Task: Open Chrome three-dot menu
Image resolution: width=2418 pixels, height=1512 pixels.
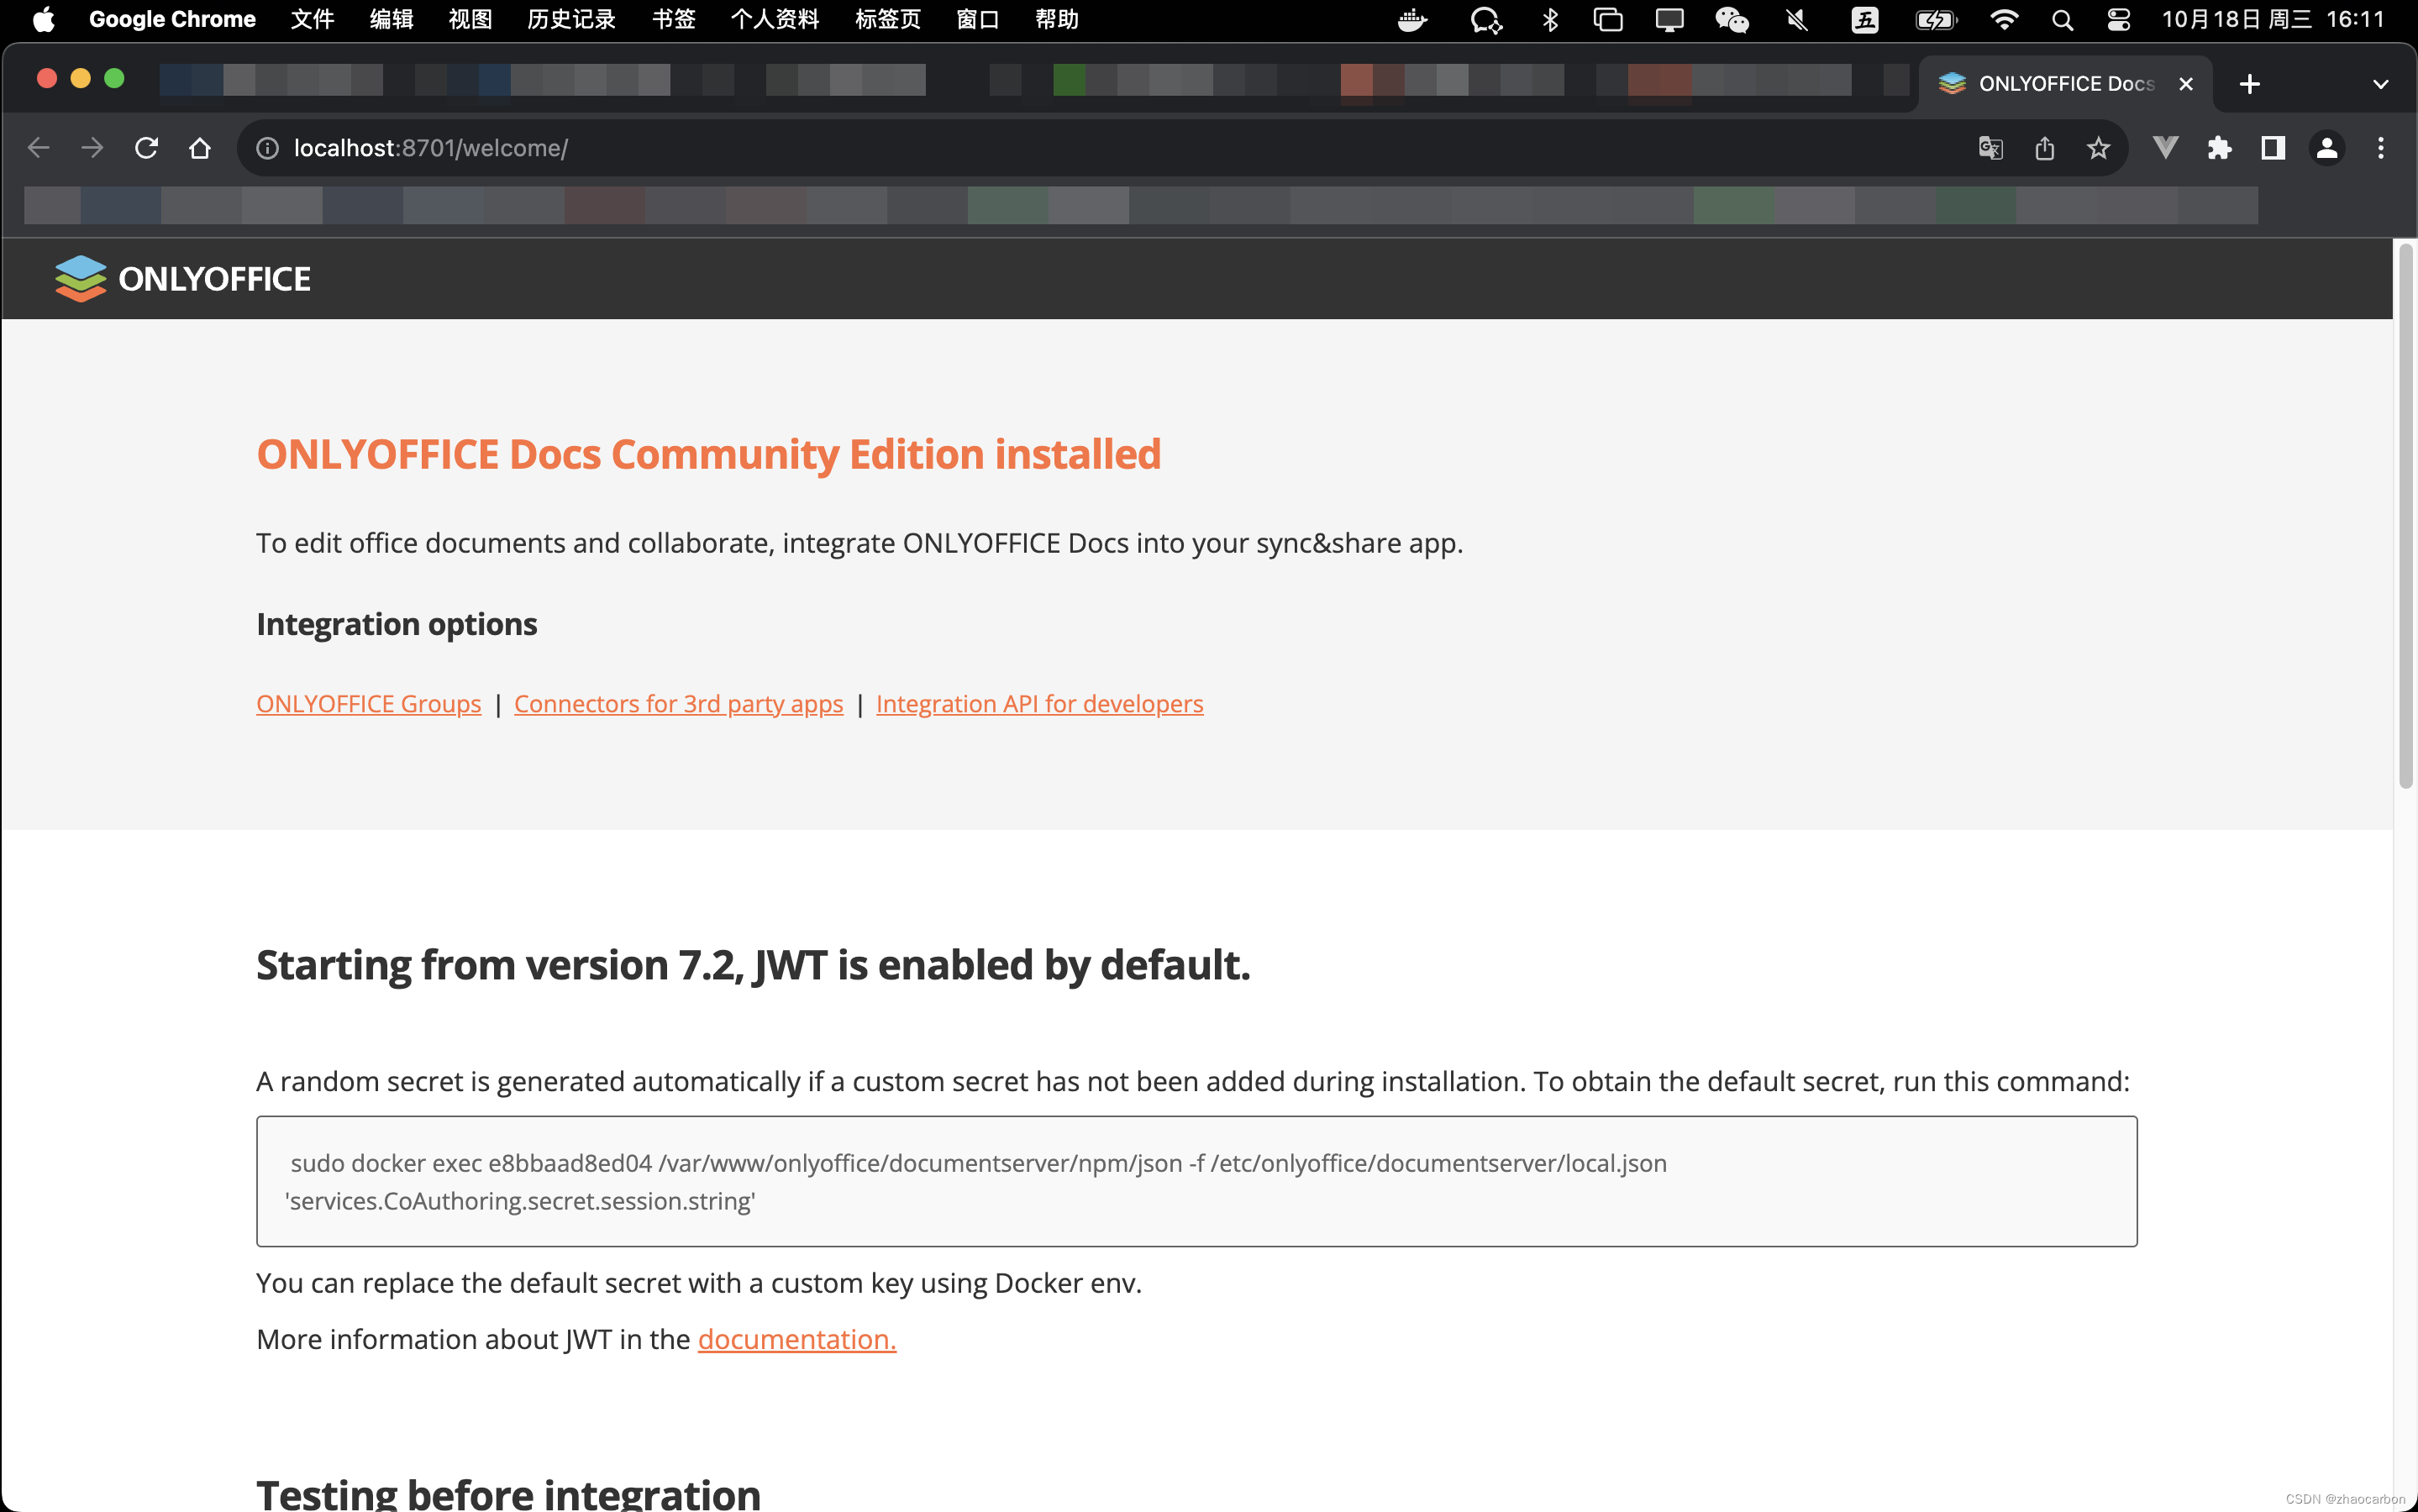Action: coord(2381,148)
